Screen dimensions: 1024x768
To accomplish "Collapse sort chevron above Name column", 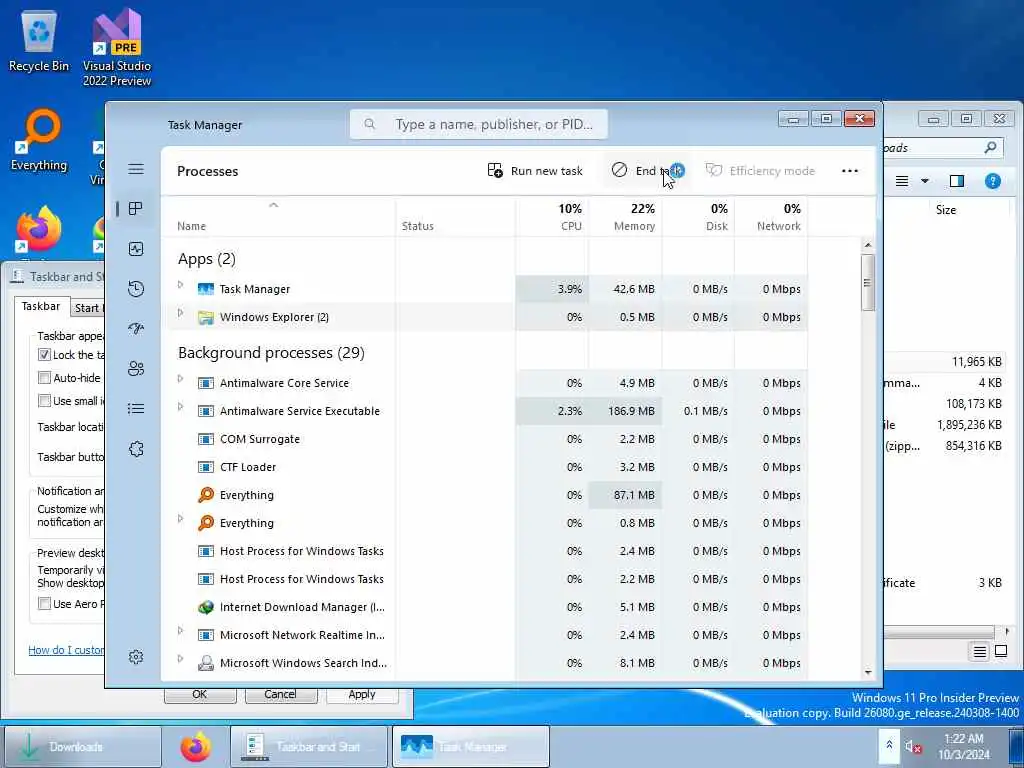I will click(274, 205).
